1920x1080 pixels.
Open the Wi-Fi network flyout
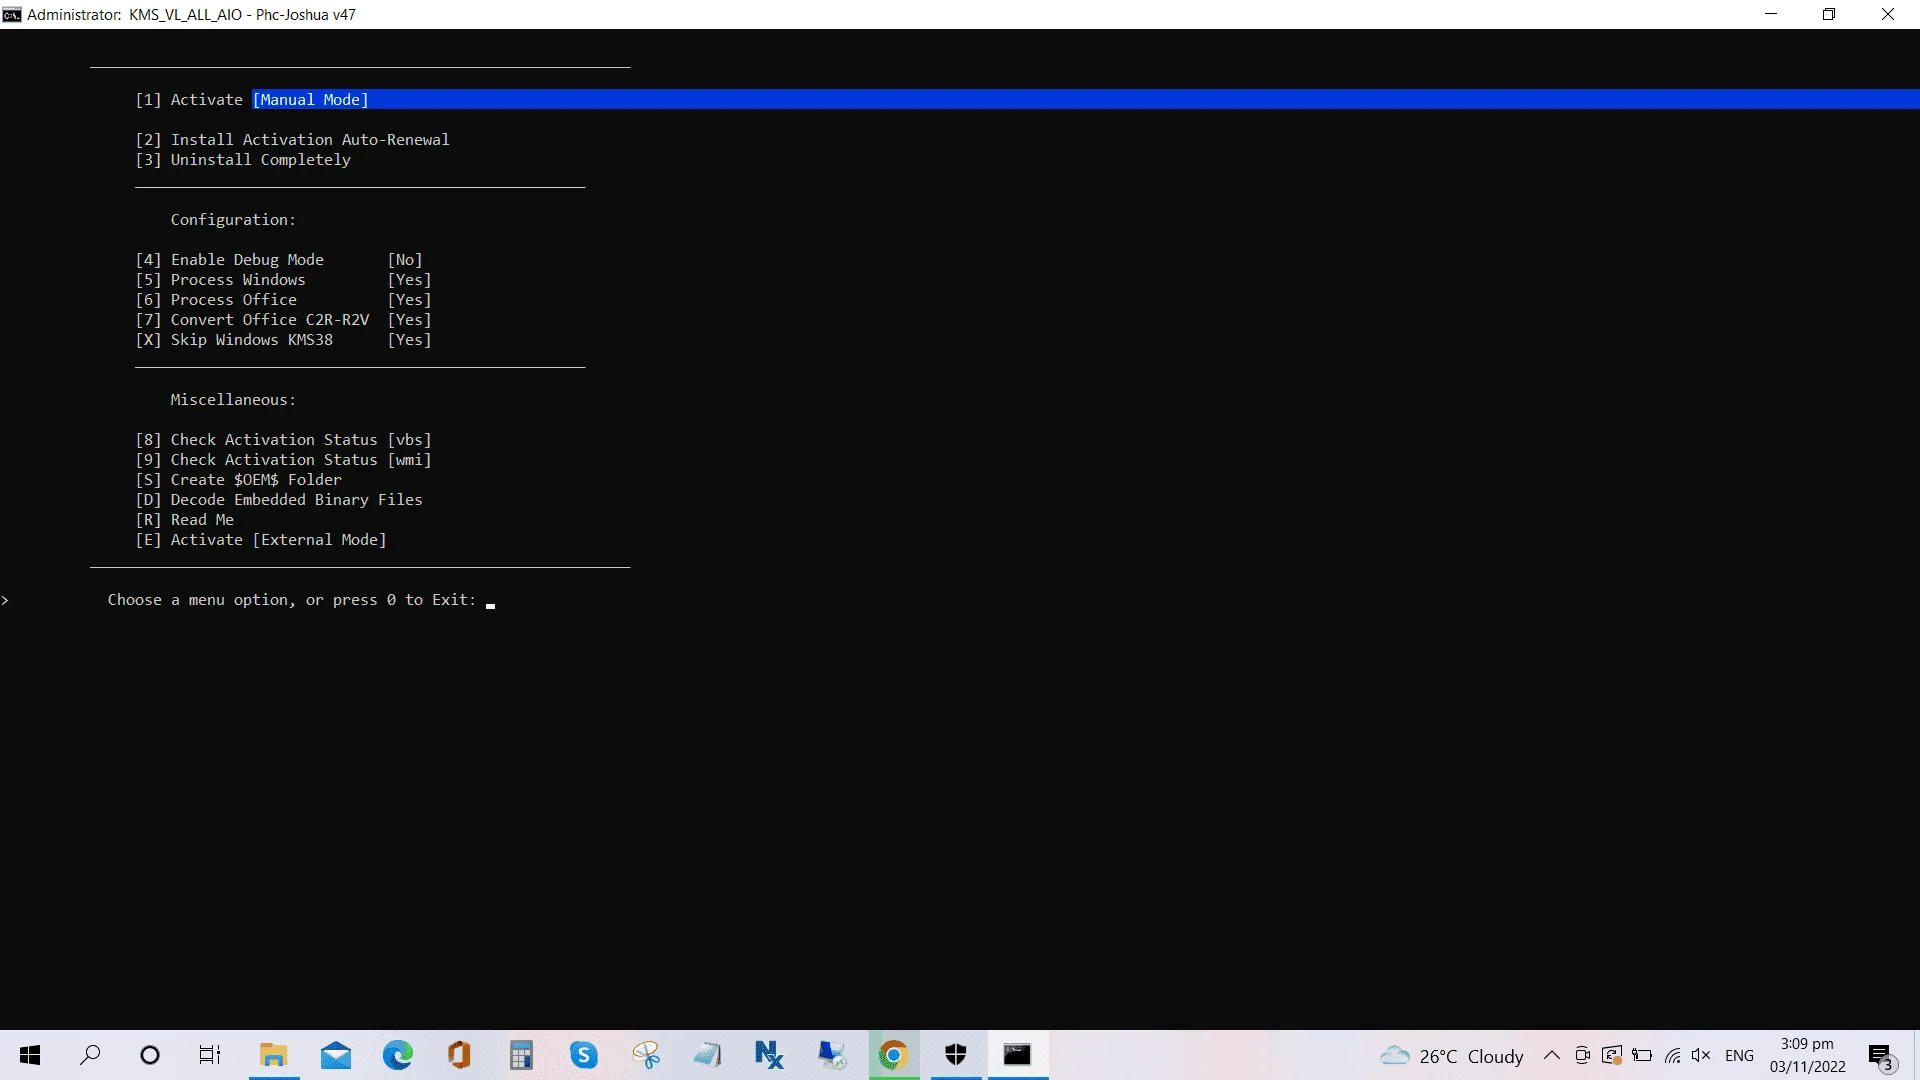(x=1672, y=1056)
